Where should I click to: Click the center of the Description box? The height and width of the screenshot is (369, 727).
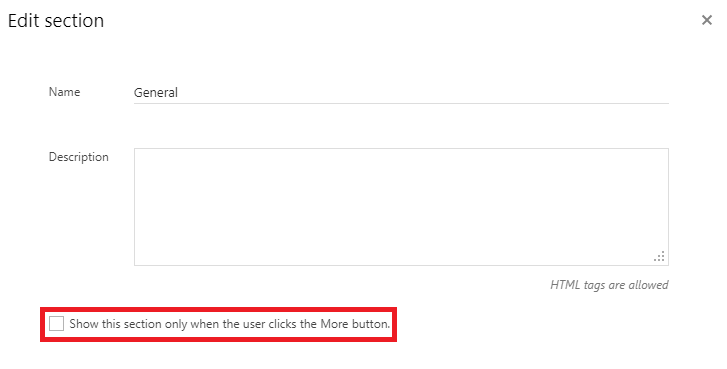pos(401,207)
